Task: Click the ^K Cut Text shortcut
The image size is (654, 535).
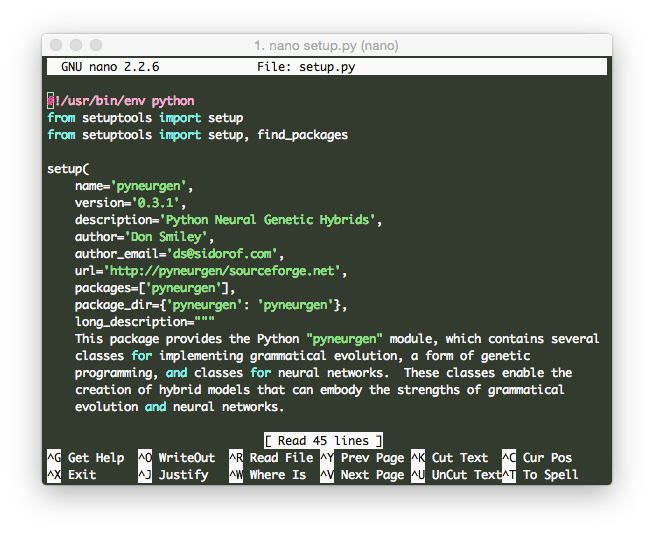Action: click(450, 457)
